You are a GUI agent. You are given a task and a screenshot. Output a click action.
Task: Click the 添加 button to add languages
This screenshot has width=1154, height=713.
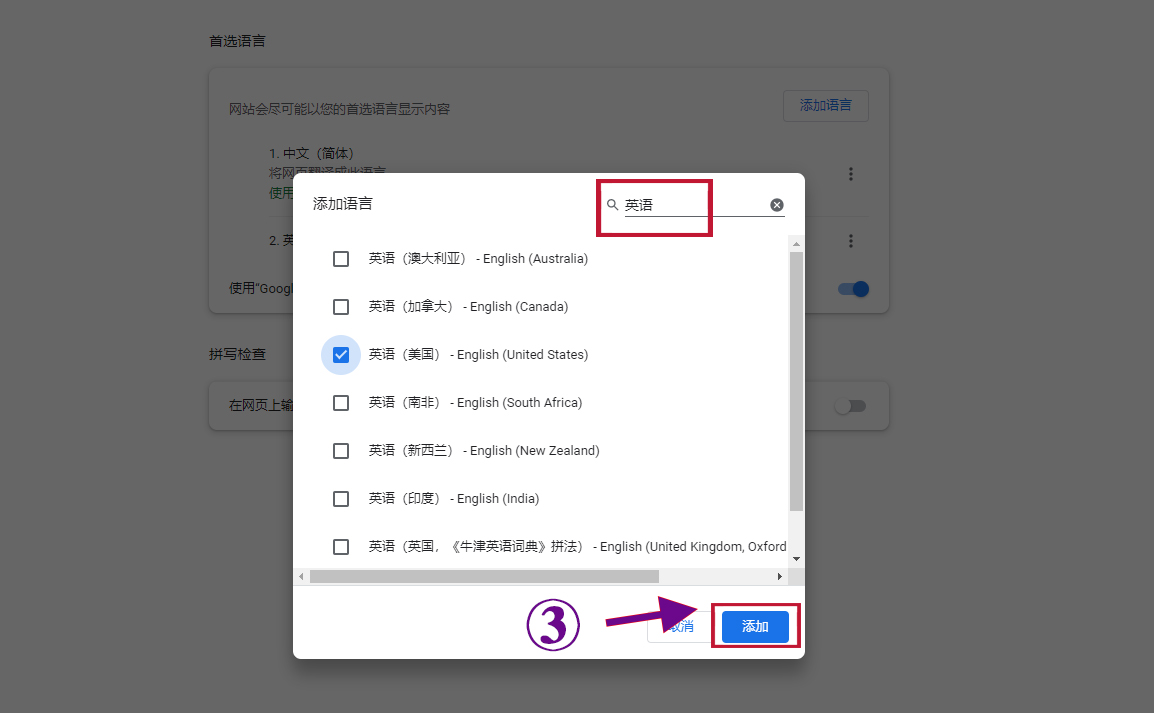pyautogui.click(x=755, y=626)
